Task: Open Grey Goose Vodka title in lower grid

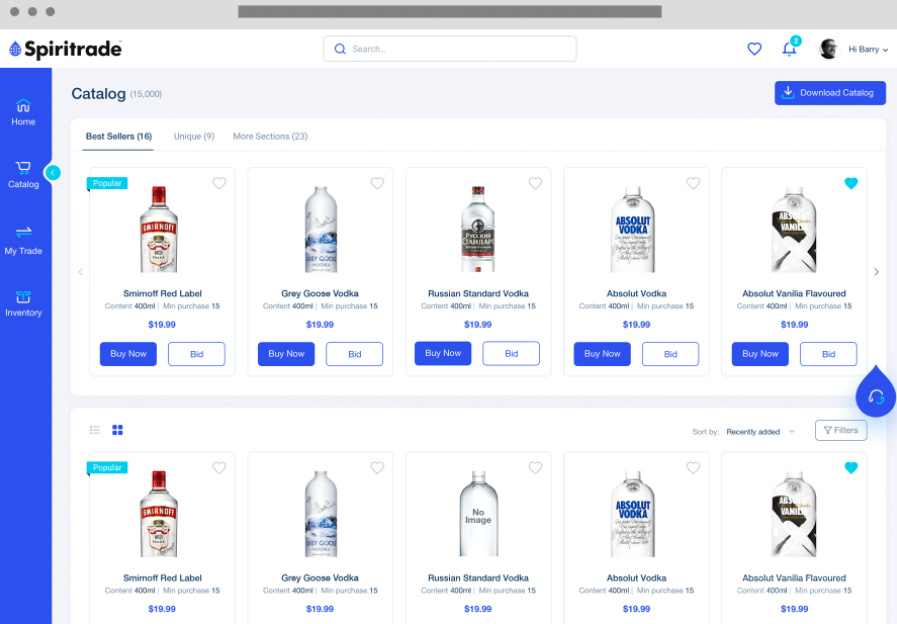Action: (320, 578)
